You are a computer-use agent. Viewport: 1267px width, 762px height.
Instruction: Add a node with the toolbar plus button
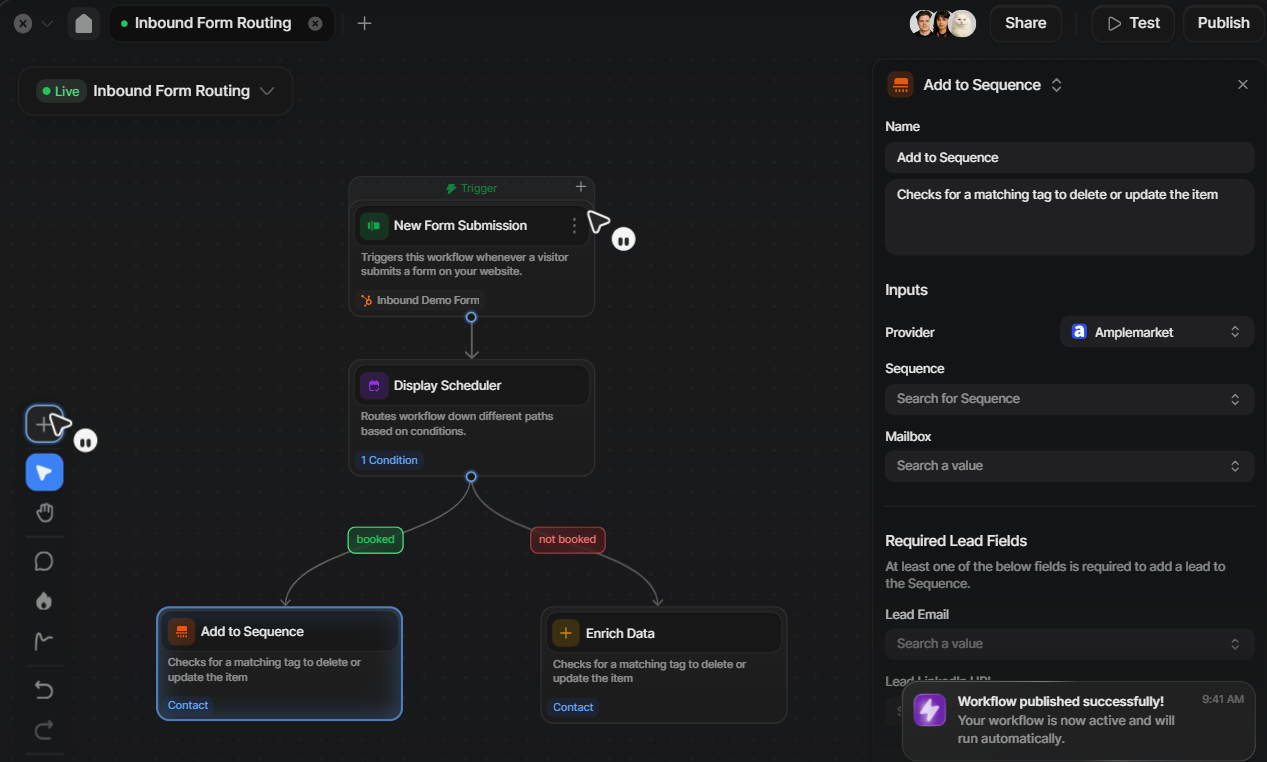click(44, 425)
